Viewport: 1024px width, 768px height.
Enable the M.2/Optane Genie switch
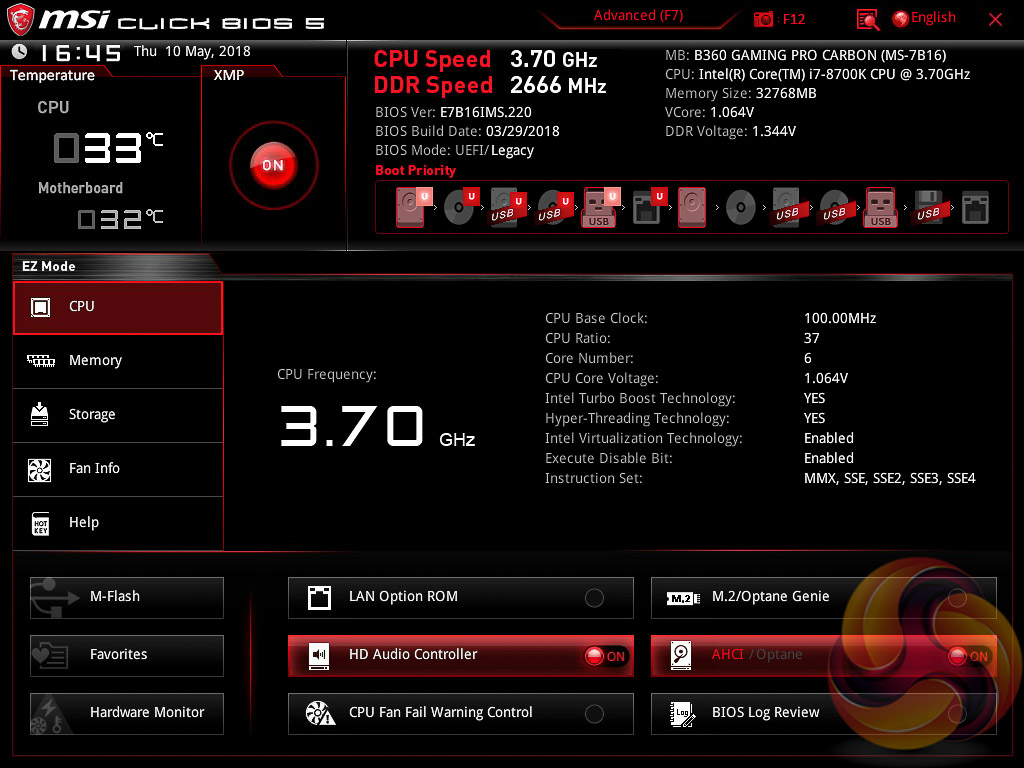point(957,598)
